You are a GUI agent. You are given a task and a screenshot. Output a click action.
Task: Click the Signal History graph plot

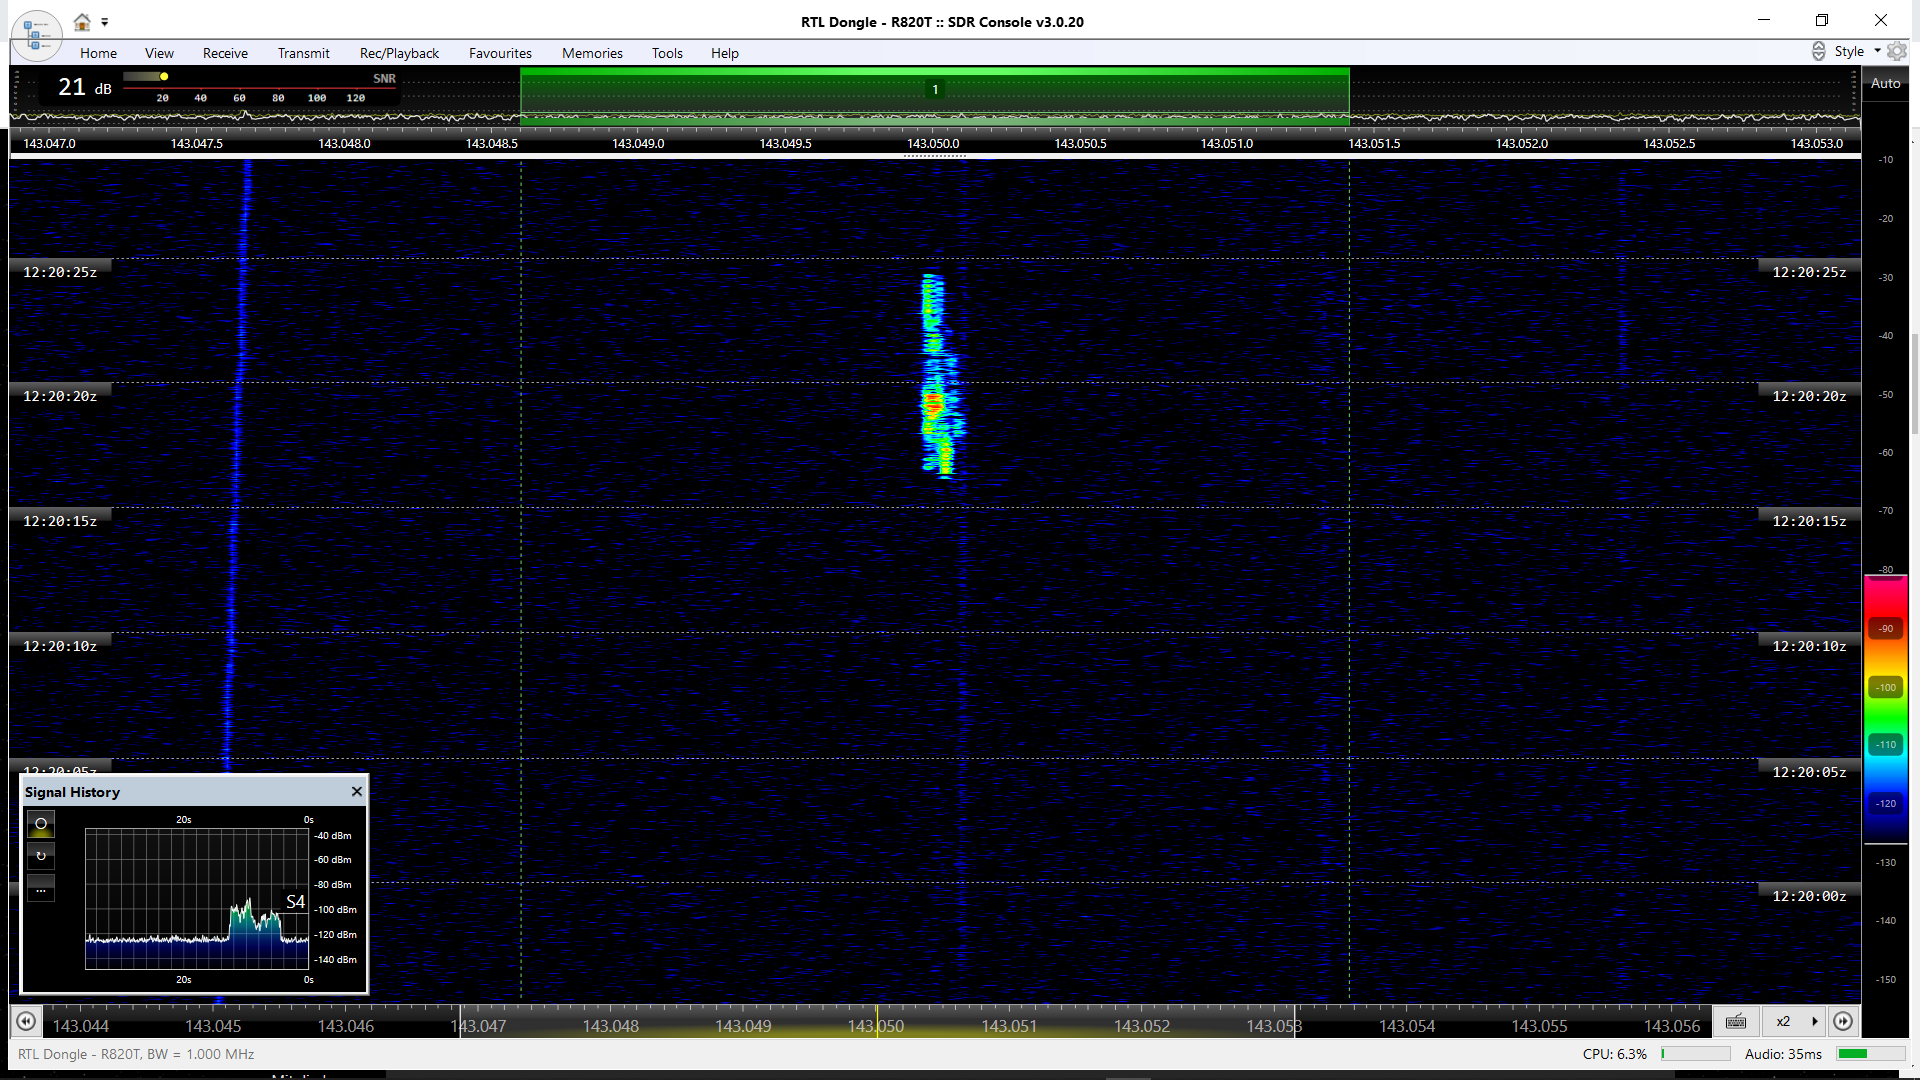click(197, 899)
